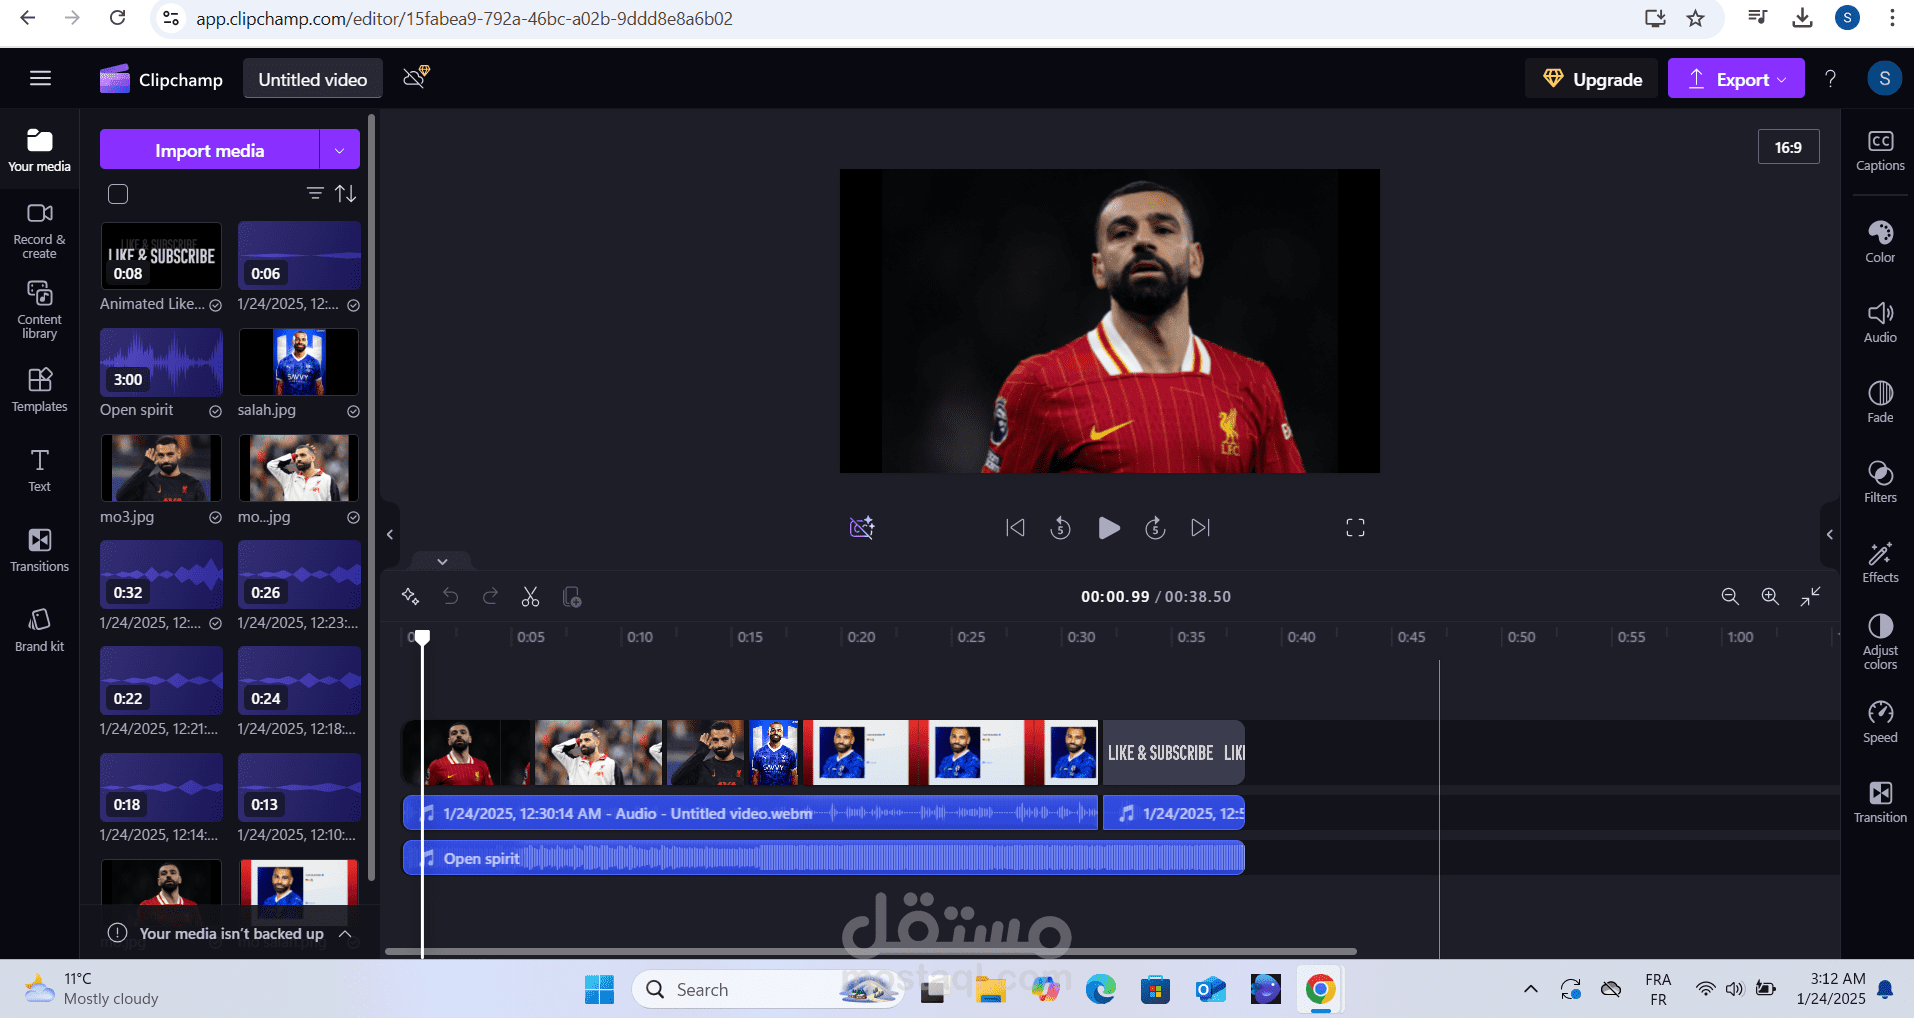
Task: Skip to the start of the video
Action: pos(1015,527)
